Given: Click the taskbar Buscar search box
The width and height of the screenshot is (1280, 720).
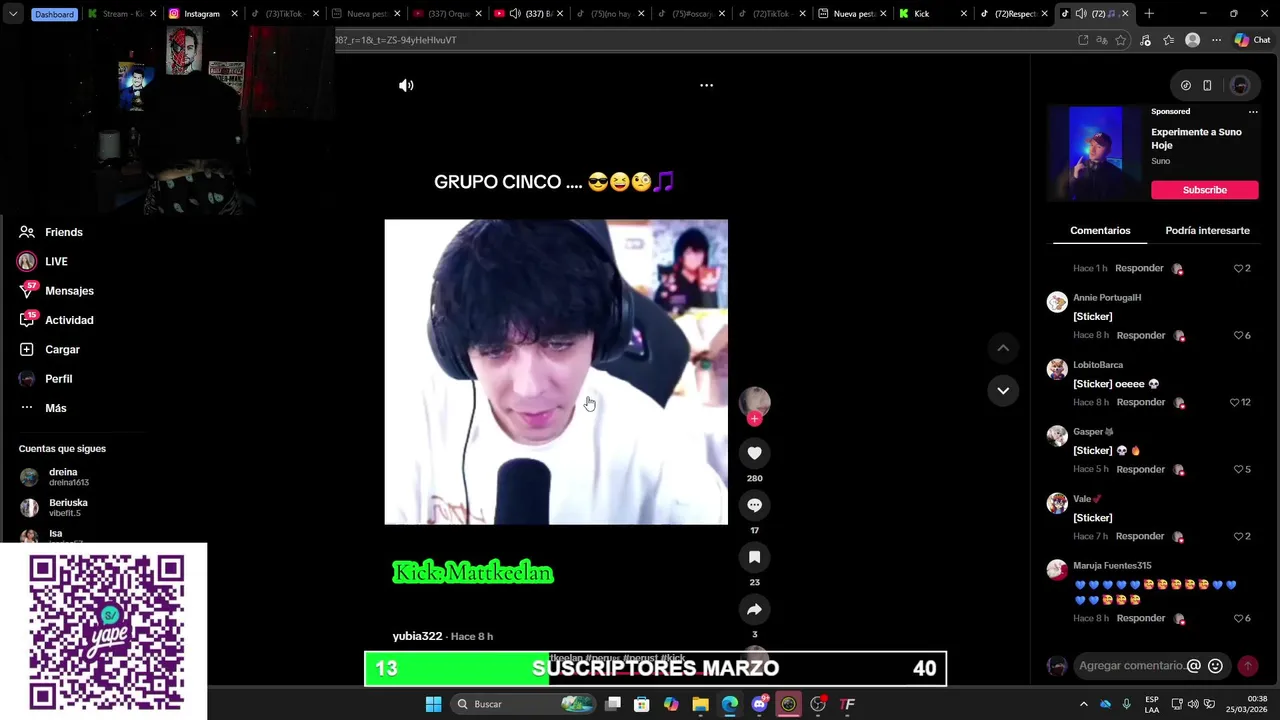Looking at the screenshot, I should click(524, 704).
